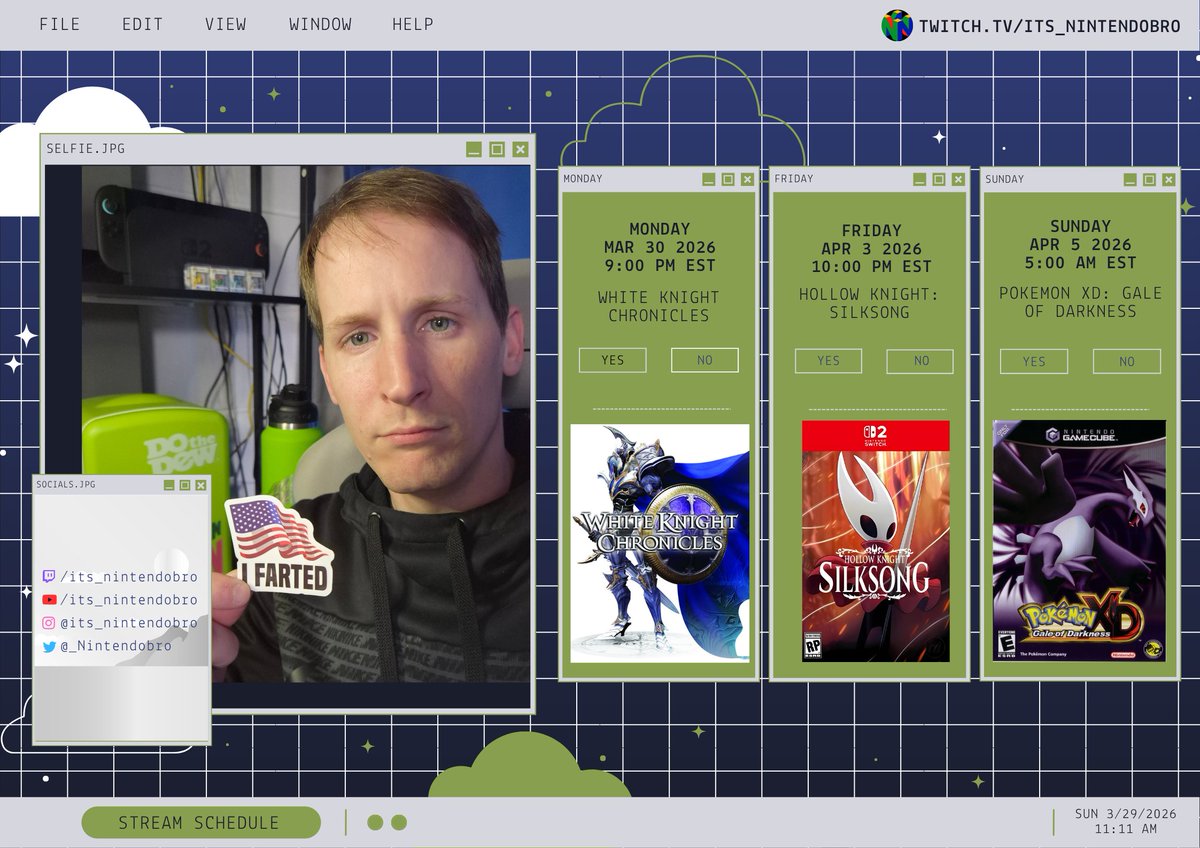This screenshot has width=1200, height=848.
Task: Click the date SUN 3/29/2026 in footer
Action: (x=1126, y=813)
